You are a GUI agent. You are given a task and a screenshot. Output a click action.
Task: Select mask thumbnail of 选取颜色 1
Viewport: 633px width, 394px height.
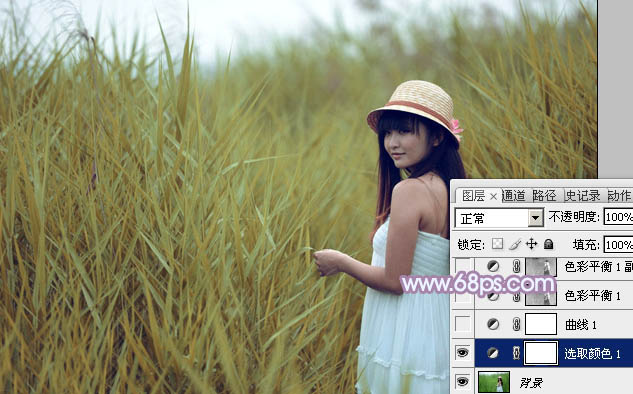541,353
